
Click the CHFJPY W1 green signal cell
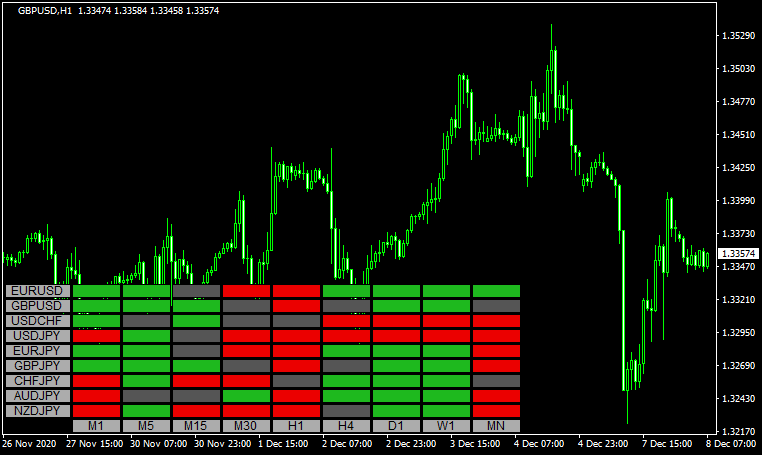point(446,381)
